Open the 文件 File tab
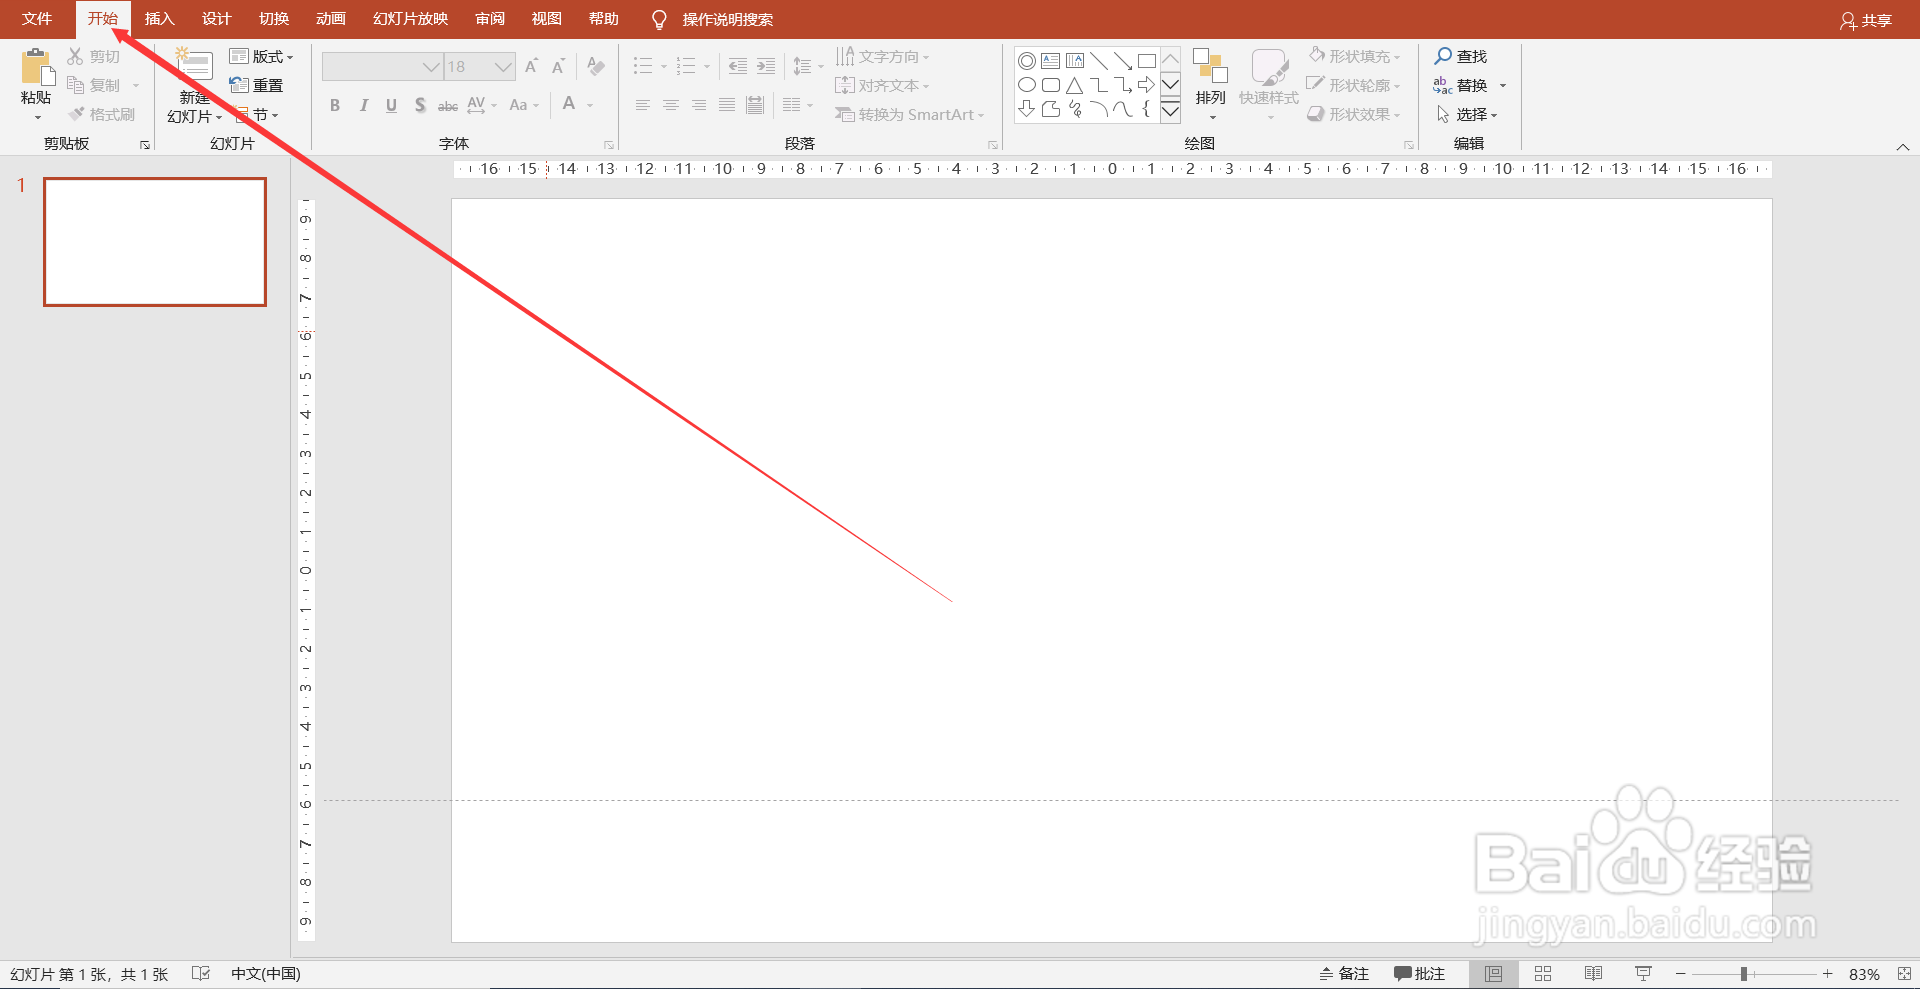 point(37,19)
